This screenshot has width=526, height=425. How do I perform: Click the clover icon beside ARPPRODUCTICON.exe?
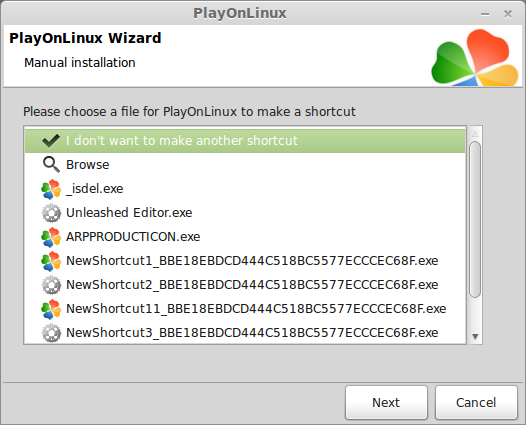pyautogui.click(x=51, y=237)
